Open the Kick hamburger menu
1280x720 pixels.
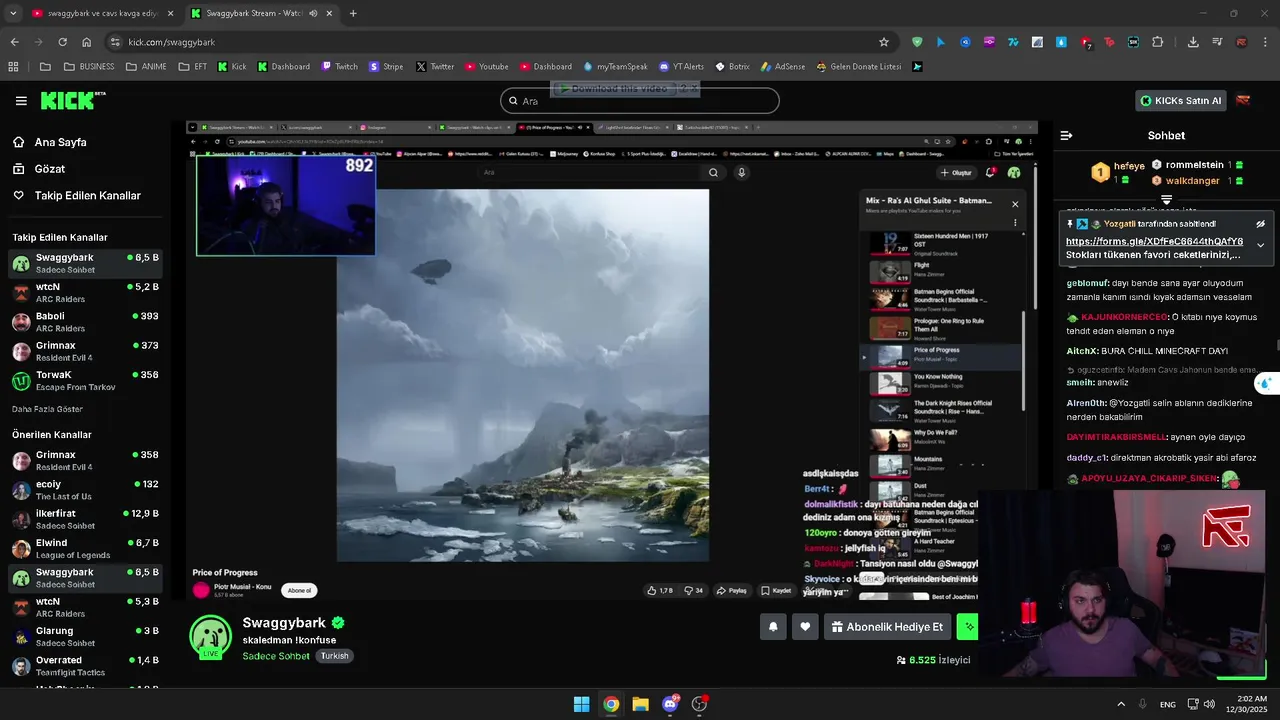click(x=21, y=101)
